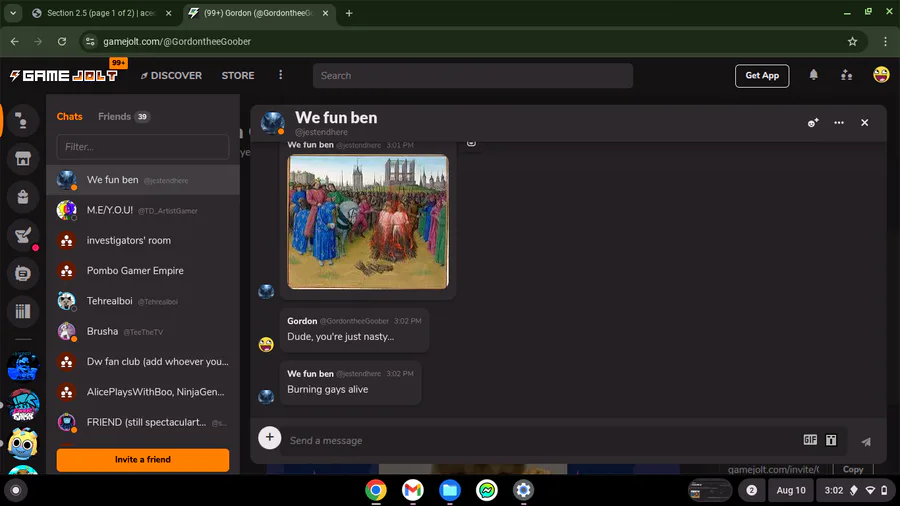This screenshot has width=900, height=506.
Task: View site information icon in address bar
Action: (90, 41)
